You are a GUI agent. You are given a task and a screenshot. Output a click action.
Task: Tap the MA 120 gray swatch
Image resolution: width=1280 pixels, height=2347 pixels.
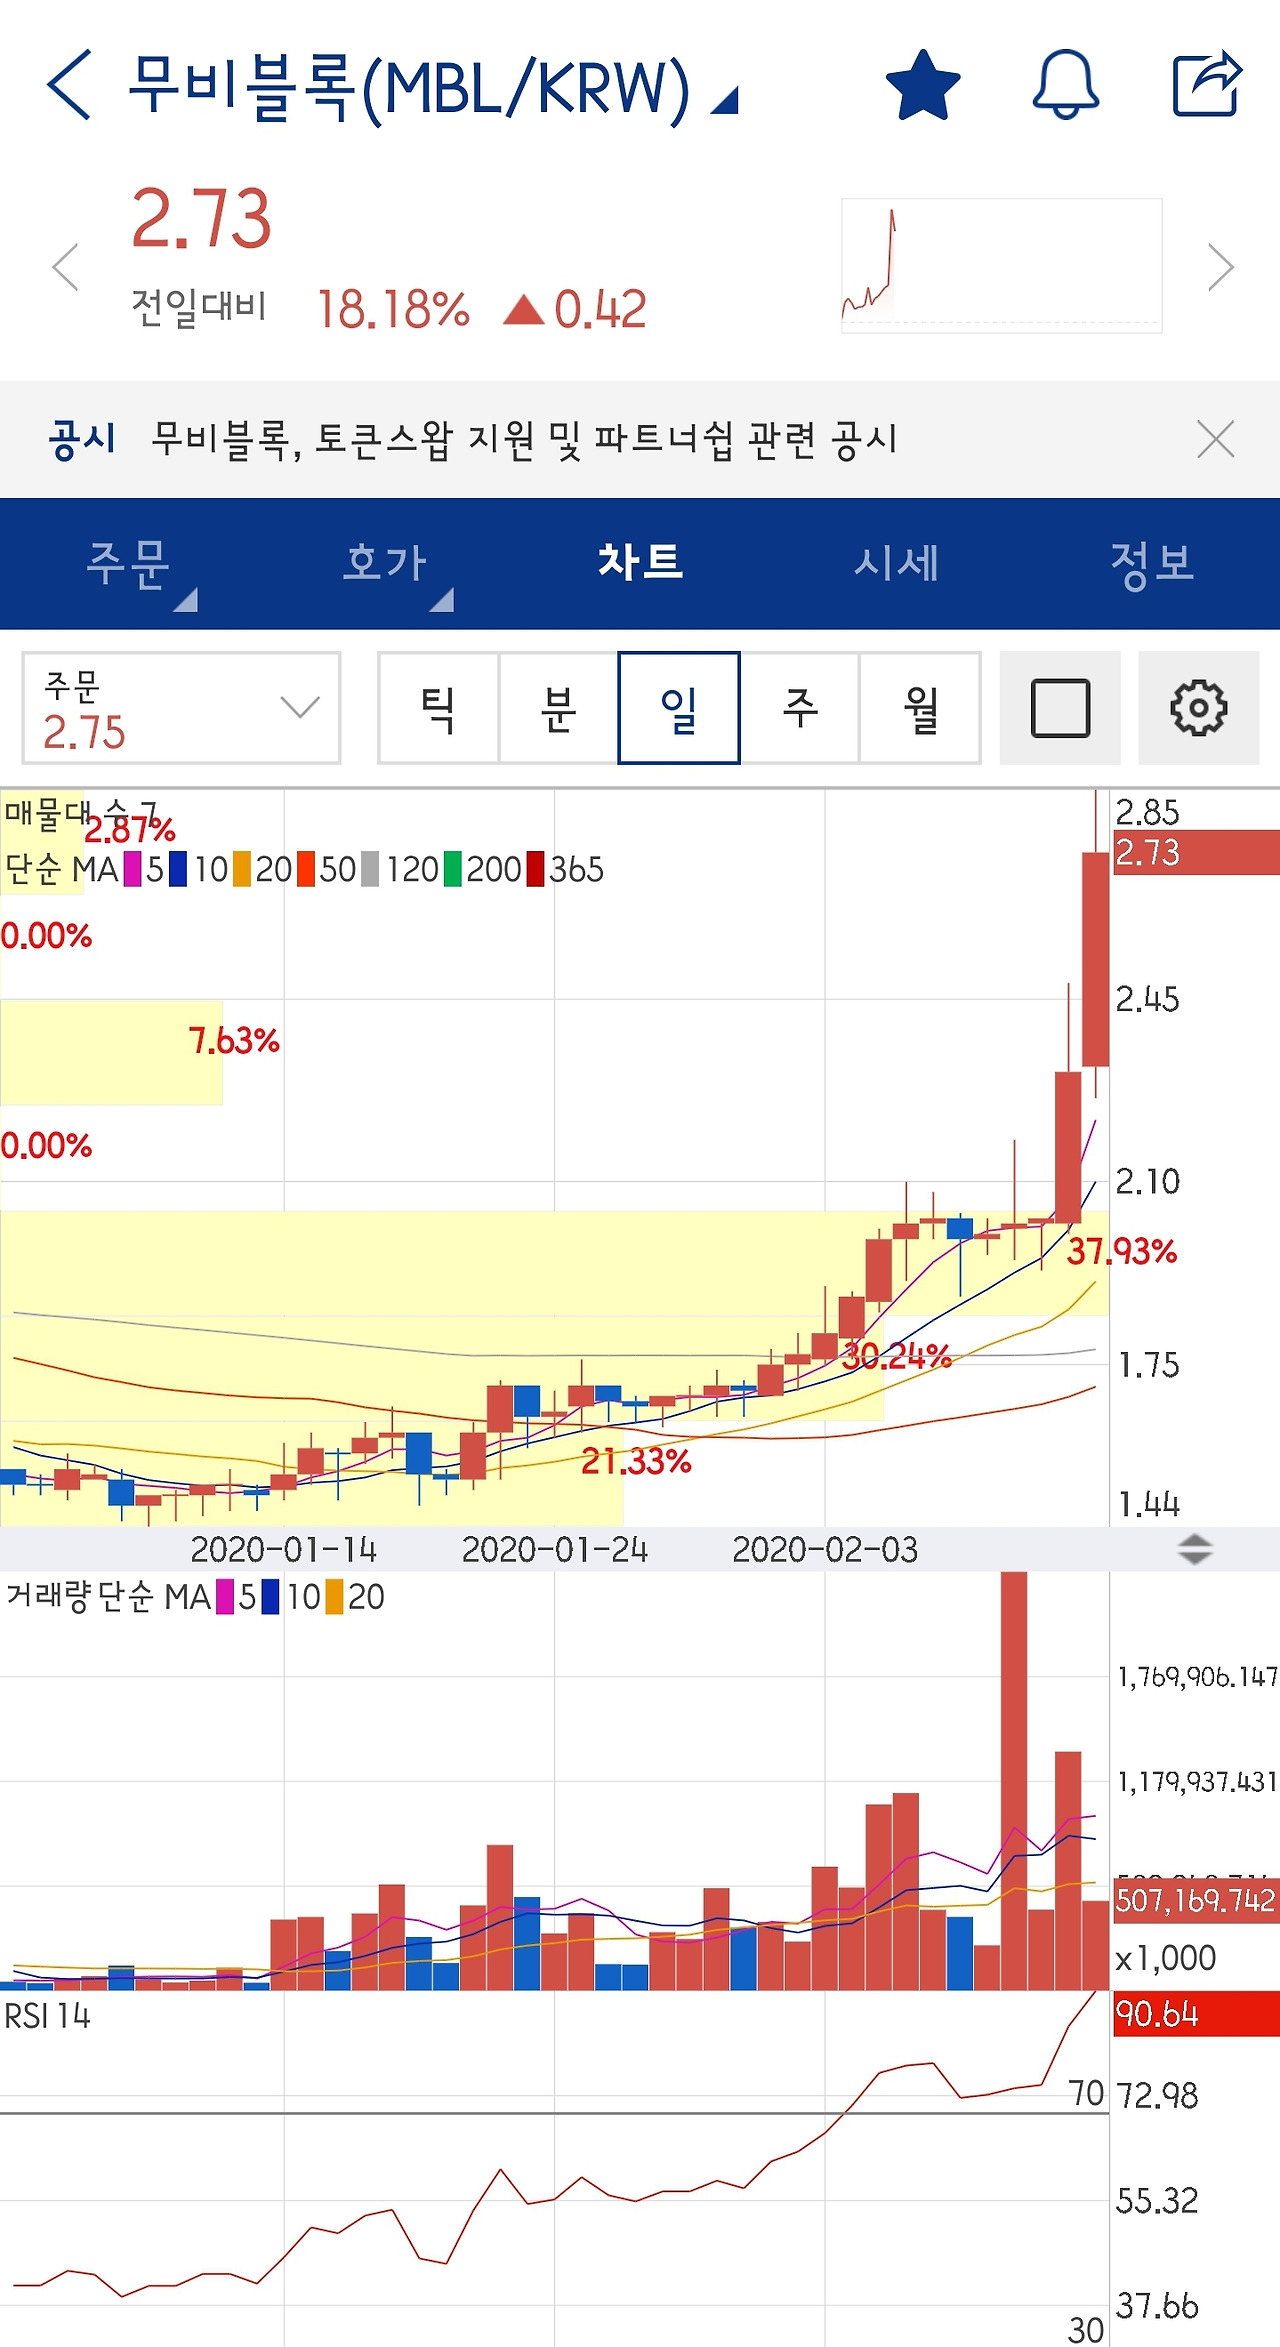tap(370, 869)
